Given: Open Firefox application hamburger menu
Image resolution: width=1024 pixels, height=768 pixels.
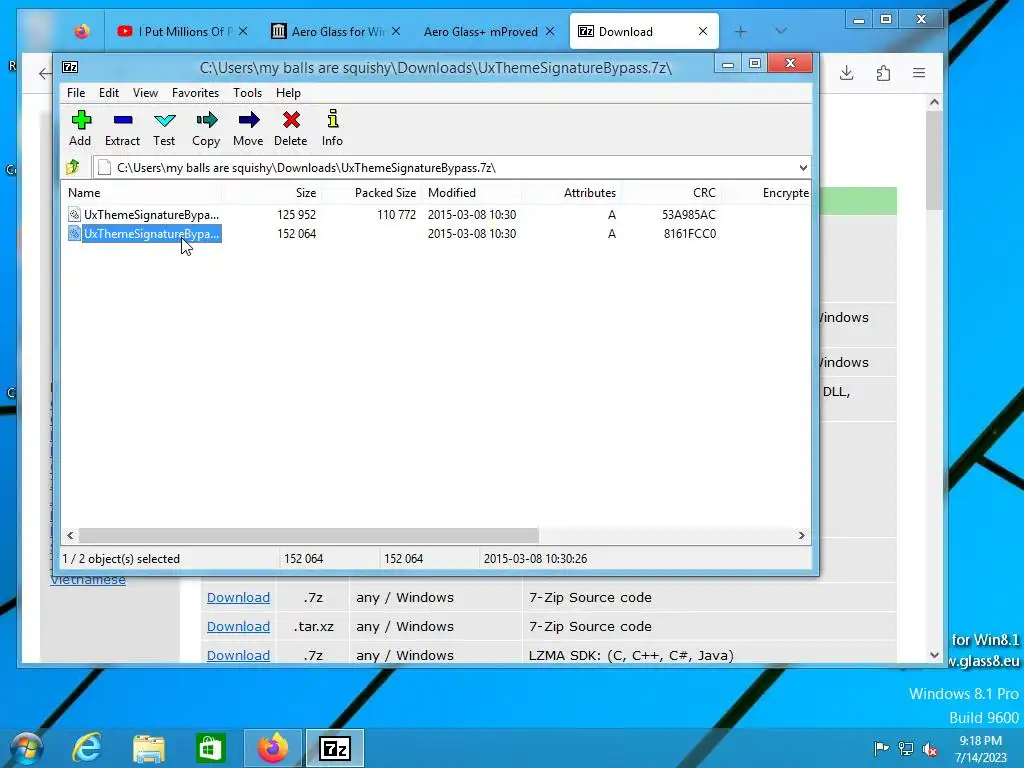Looking at the screenshot, I should (919, 72).
